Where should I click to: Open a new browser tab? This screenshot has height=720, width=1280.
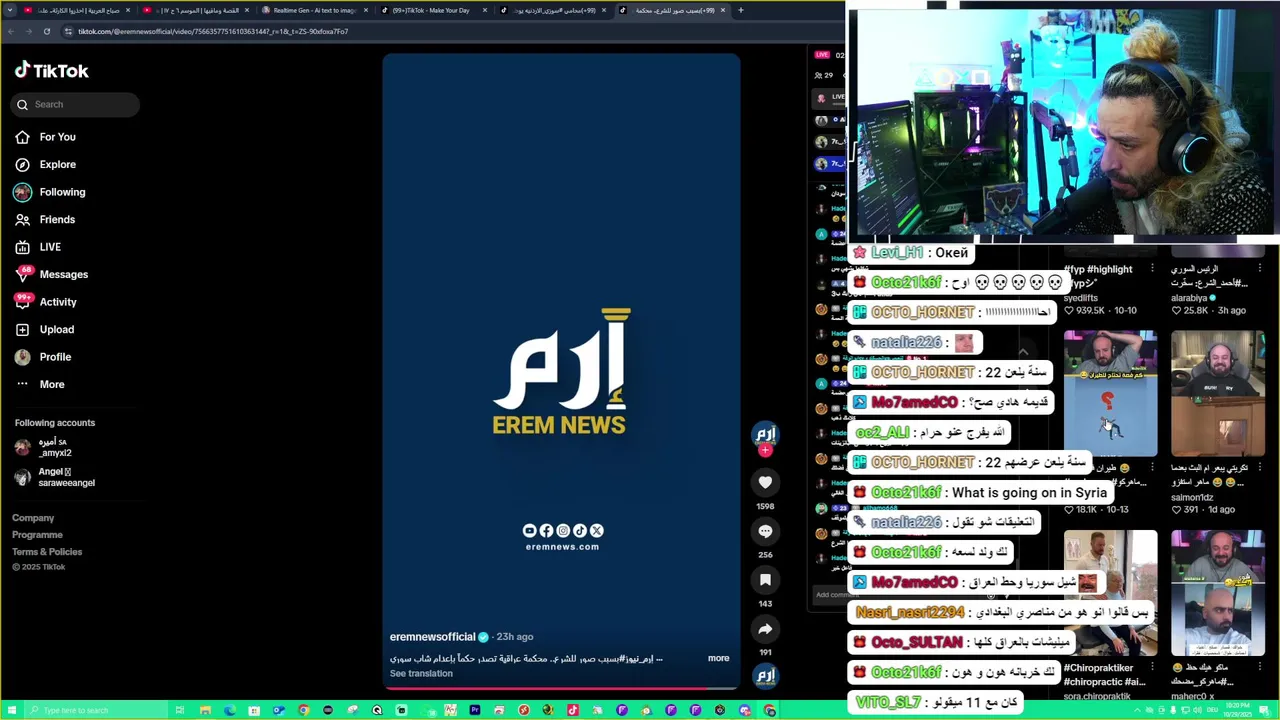(x=740, y=10)
